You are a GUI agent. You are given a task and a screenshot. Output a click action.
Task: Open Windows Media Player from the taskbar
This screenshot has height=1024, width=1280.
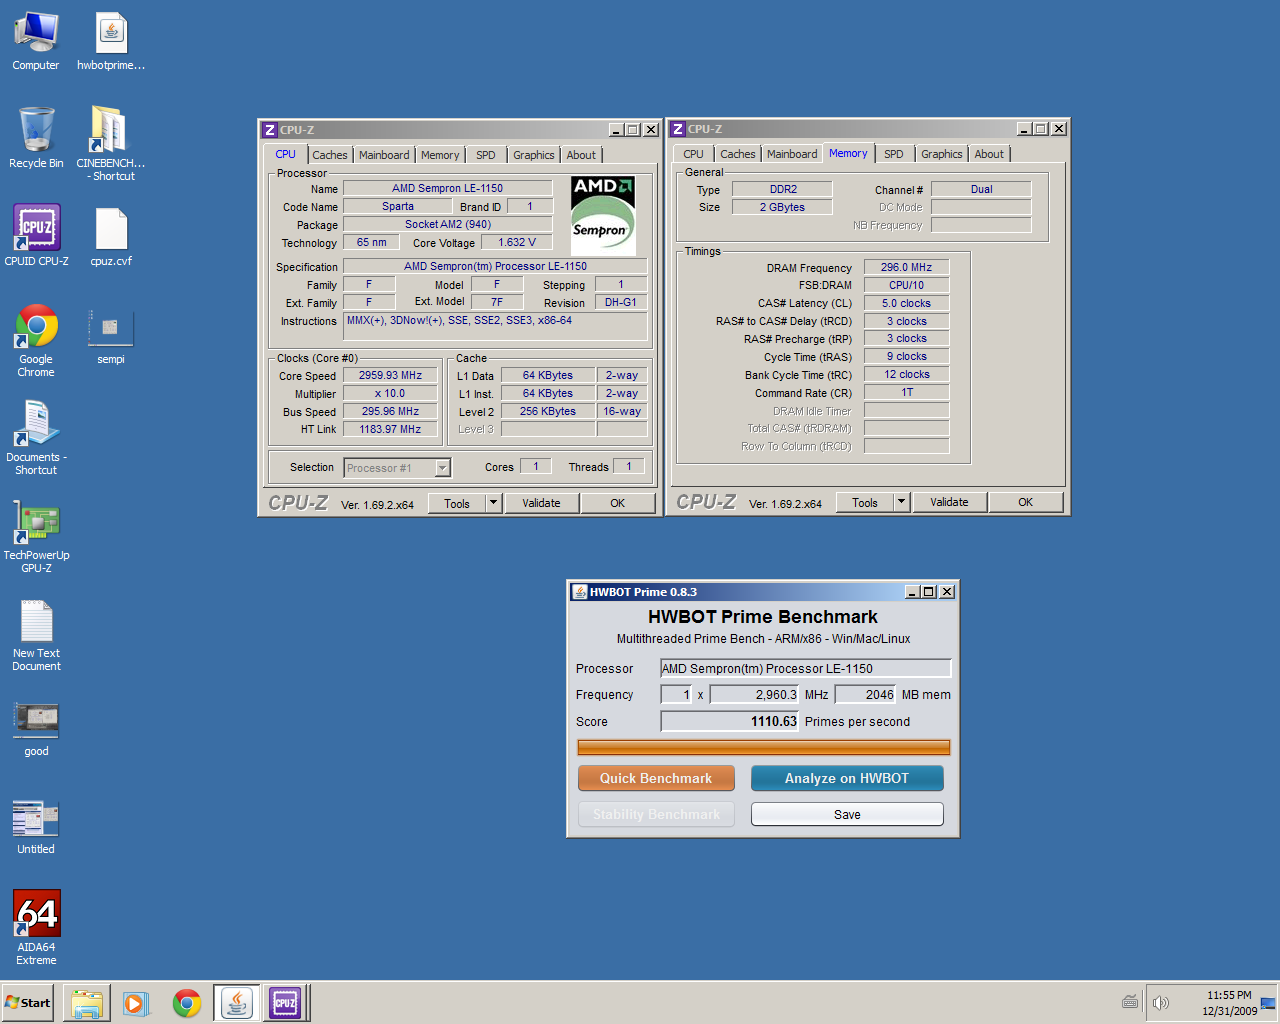coord(136,1003)
